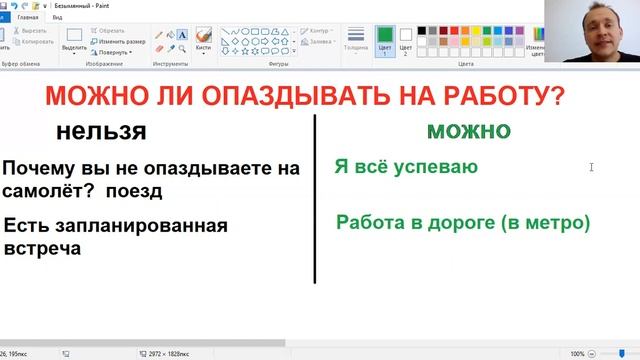Select the Text tool (A)
Screen dimensions: 640x360
[x=182, y=36]
